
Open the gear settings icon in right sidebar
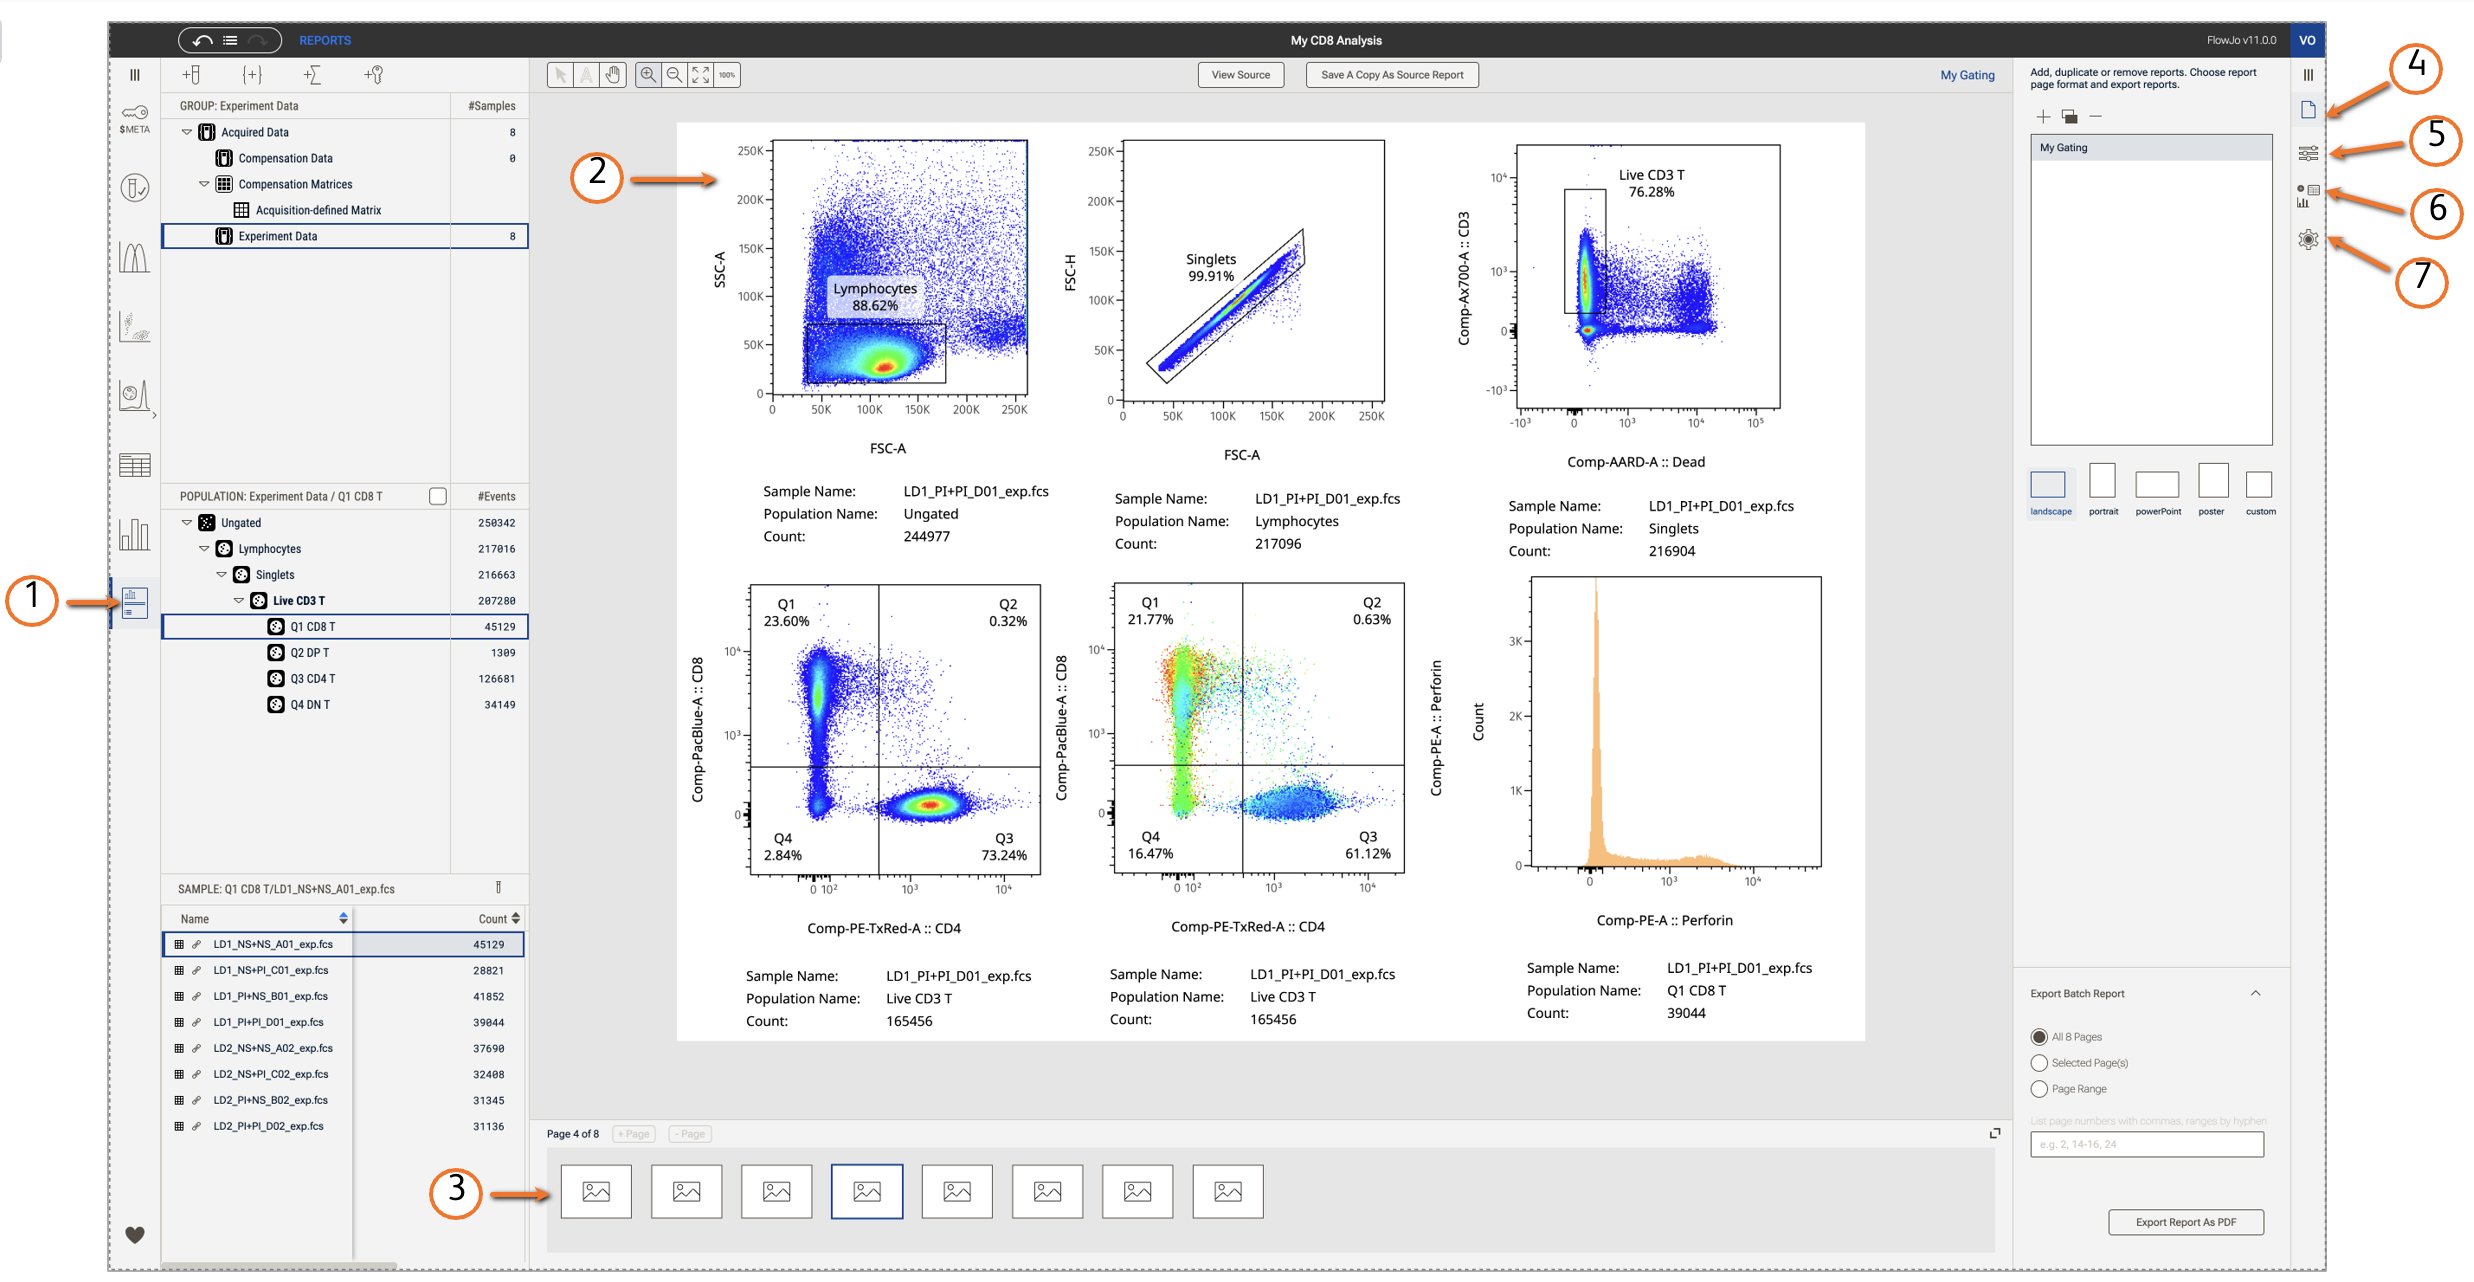tap(2308, 240)
